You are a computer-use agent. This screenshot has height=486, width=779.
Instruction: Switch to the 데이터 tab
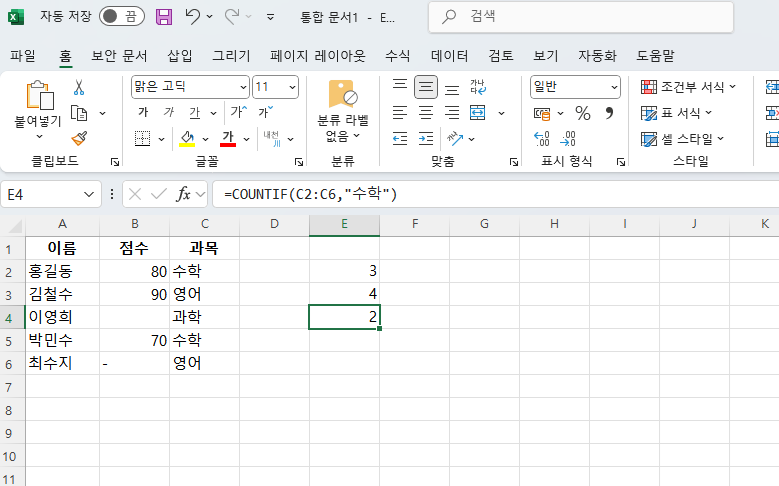pyautogui.click(x=450, y=56)
